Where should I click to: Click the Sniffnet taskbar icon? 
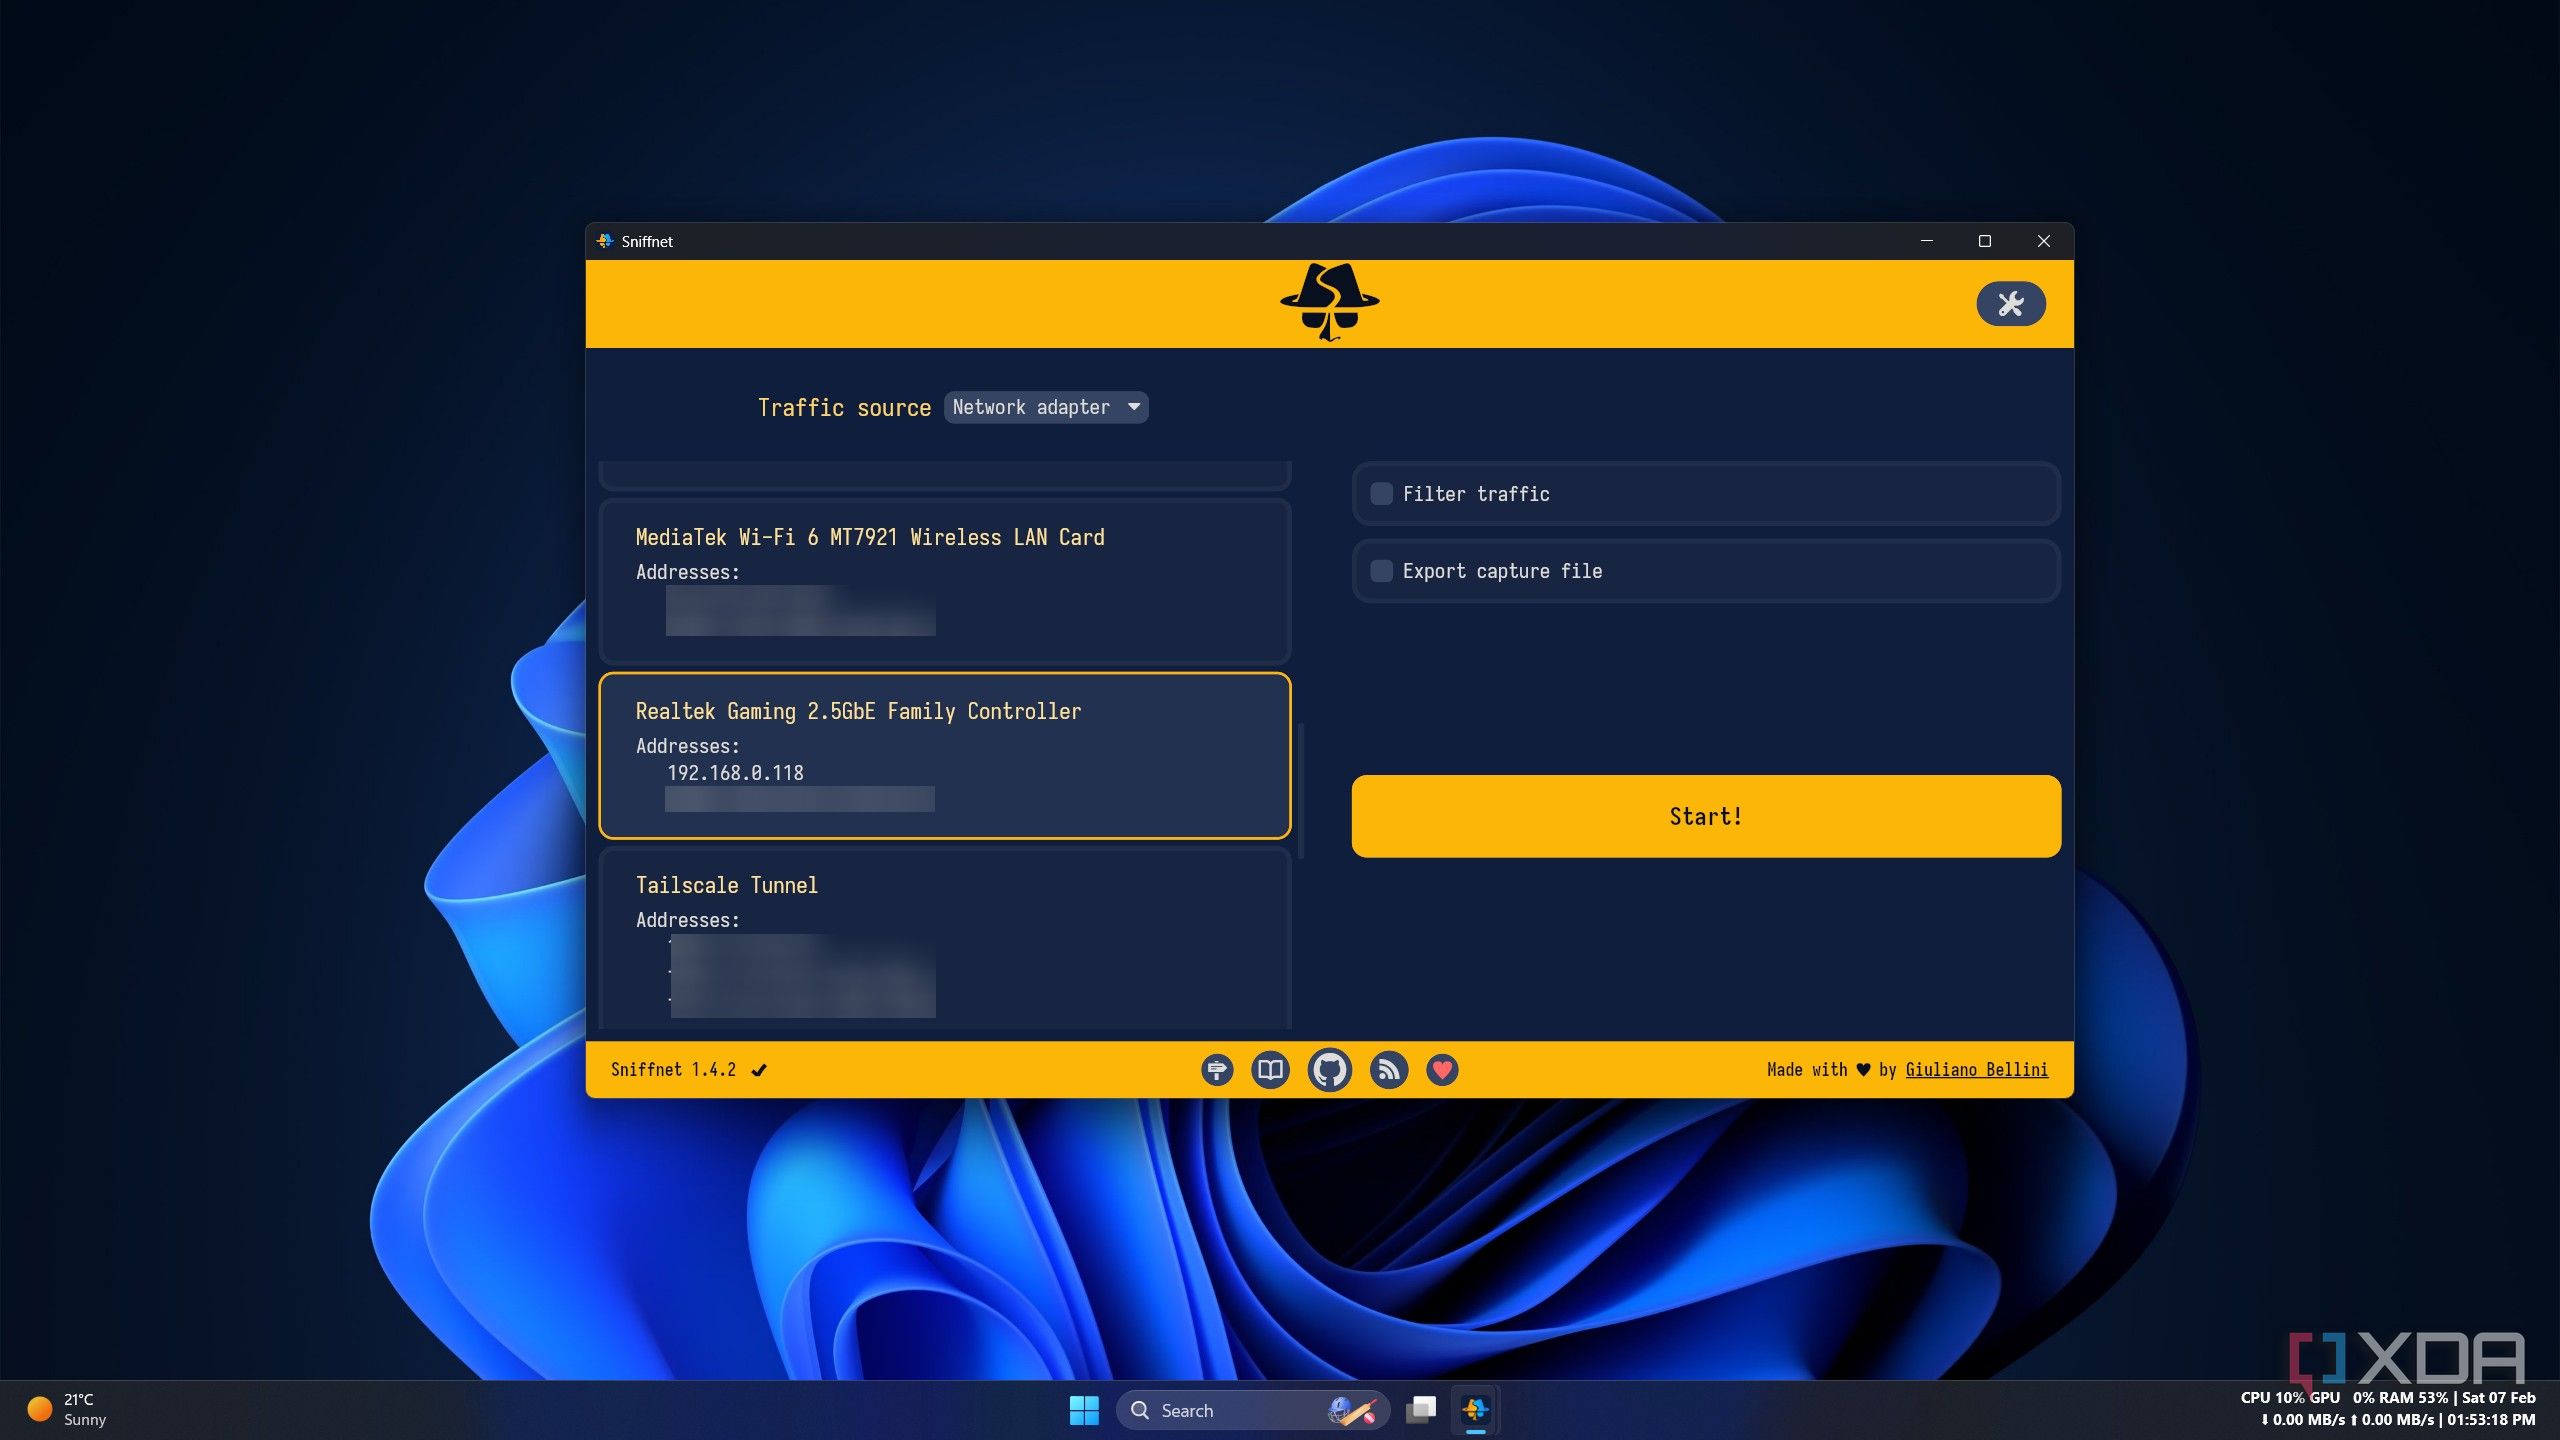1475,1410
